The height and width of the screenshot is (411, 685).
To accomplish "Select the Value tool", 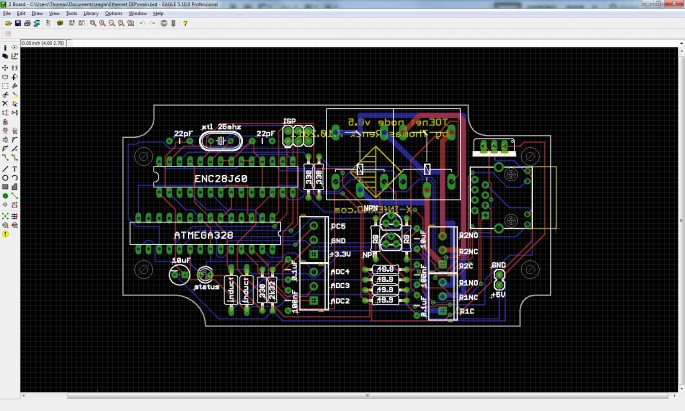I will 14,131.
